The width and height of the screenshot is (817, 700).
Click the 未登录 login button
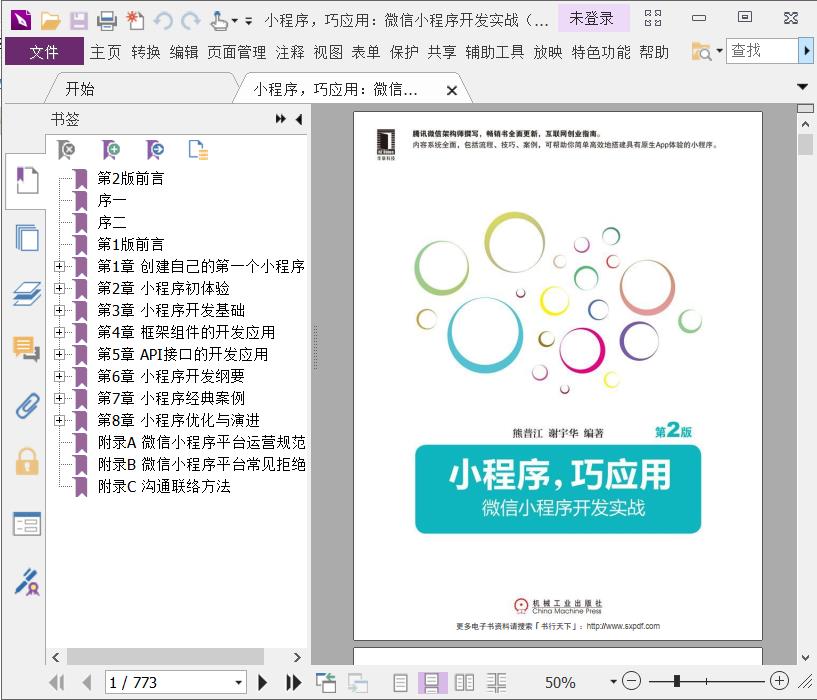tap(592, 19)
